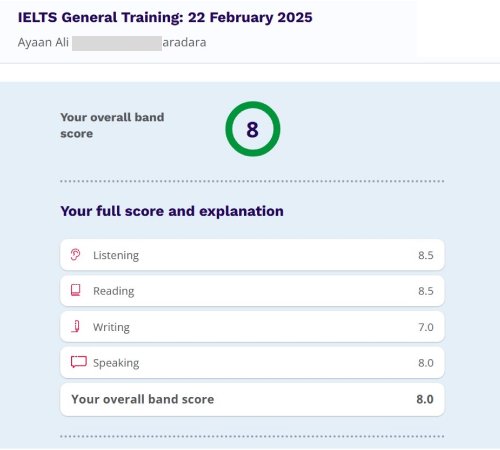Viewport: 500px width, 450px height.
Task: Select the Listening score value 8.5
Action: (426, 255)
